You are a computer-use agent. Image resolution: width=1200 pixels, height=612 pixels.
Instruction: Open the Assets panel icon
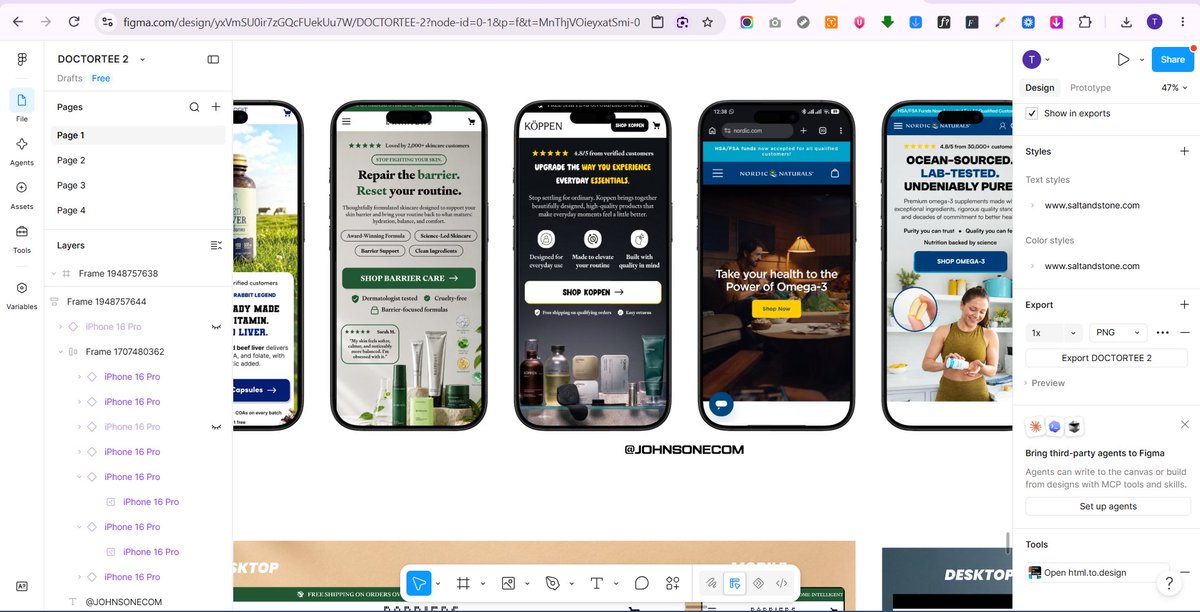(22, 188)
